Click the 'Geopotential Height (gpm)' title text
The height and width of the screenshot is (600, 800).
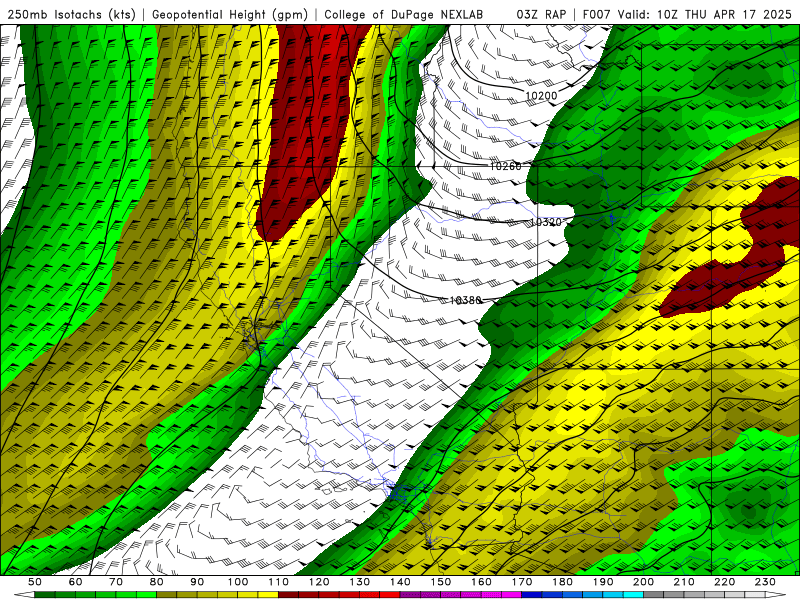(230, 14)
